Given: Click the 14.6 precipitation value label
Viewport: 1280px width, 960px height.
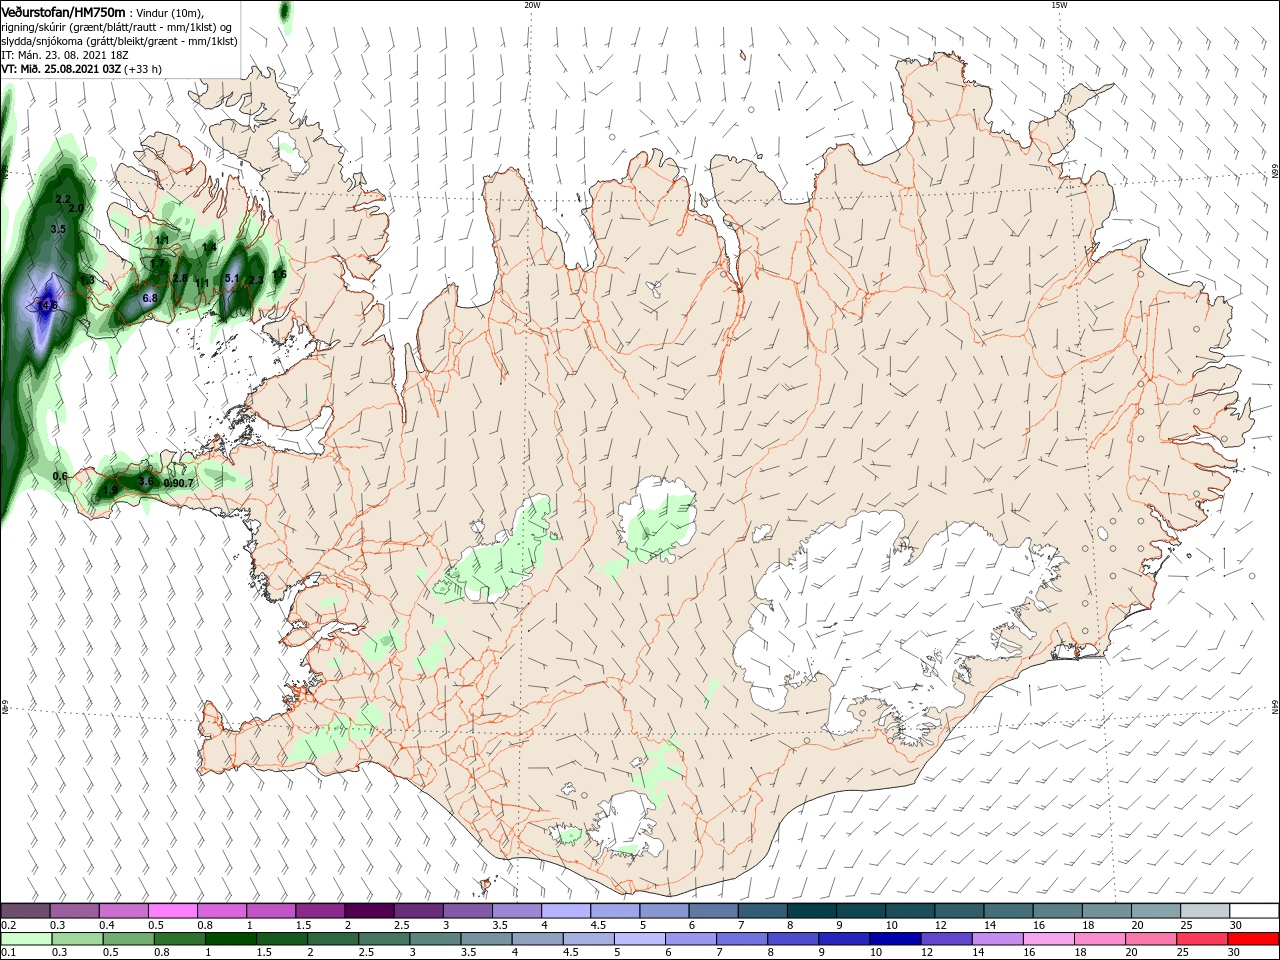Looking at the screenshot, I should coord(47,305).
